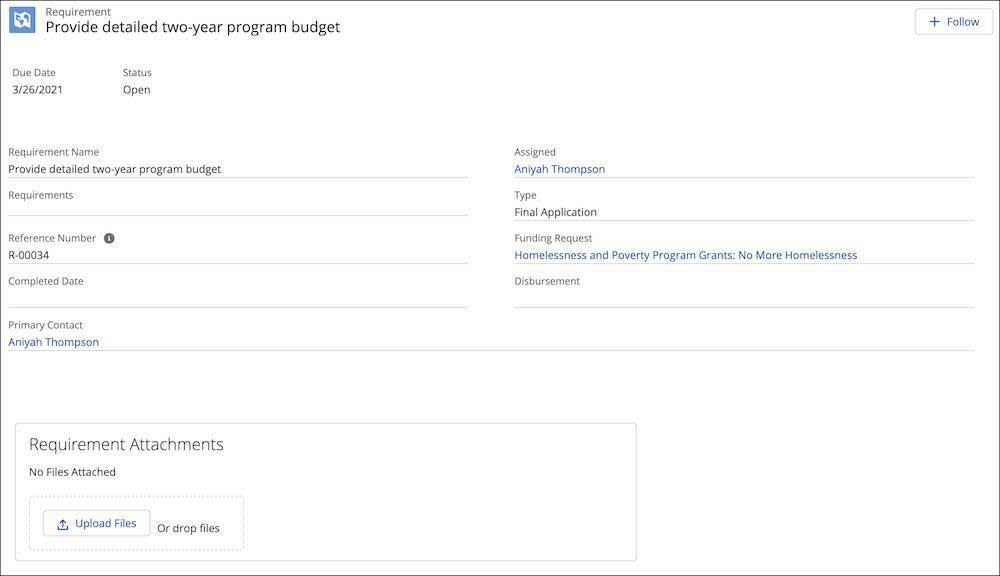The height and width of the screenshot is (576, 1000).
Task: Open the Primary Contact Aniyah Thompson link
Action: point(54,342)
